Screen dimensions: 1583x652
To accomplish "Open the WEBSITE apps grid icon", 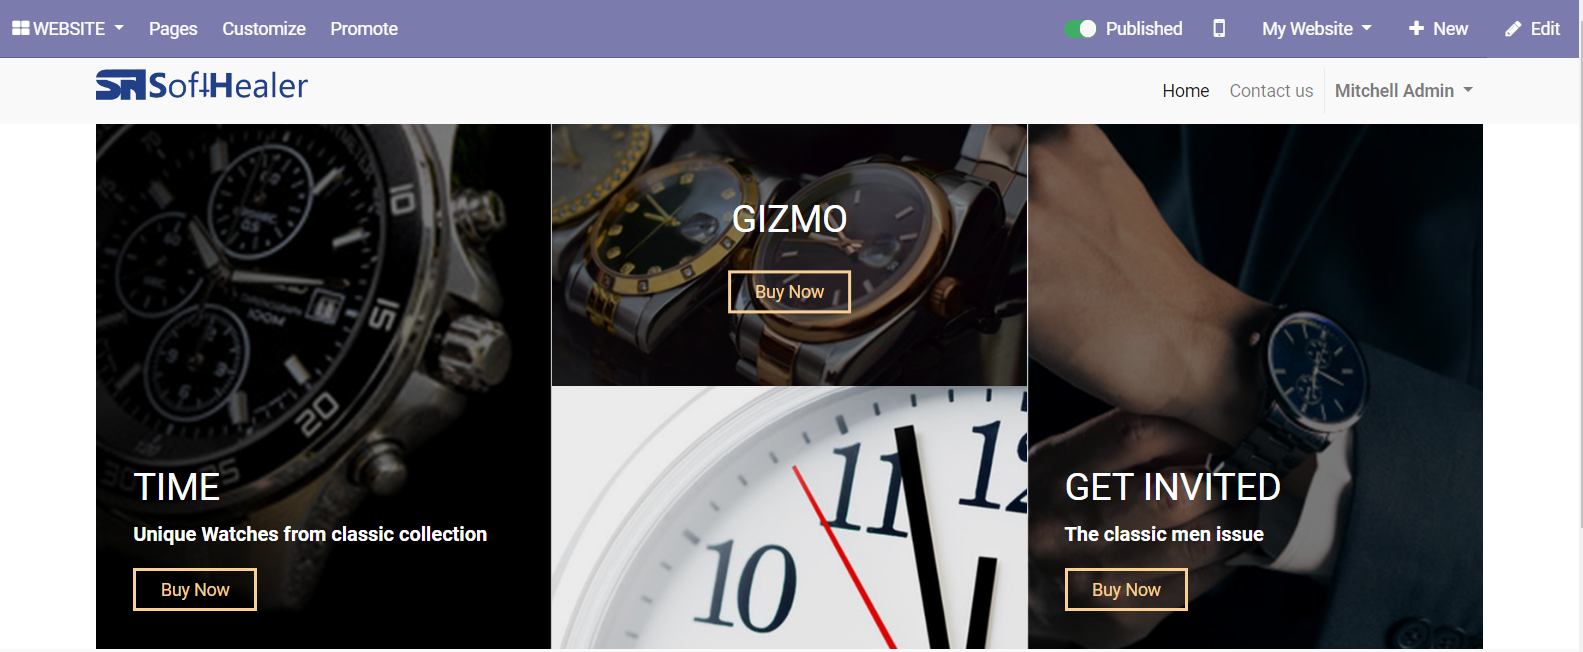I will (x=20, y=28).
